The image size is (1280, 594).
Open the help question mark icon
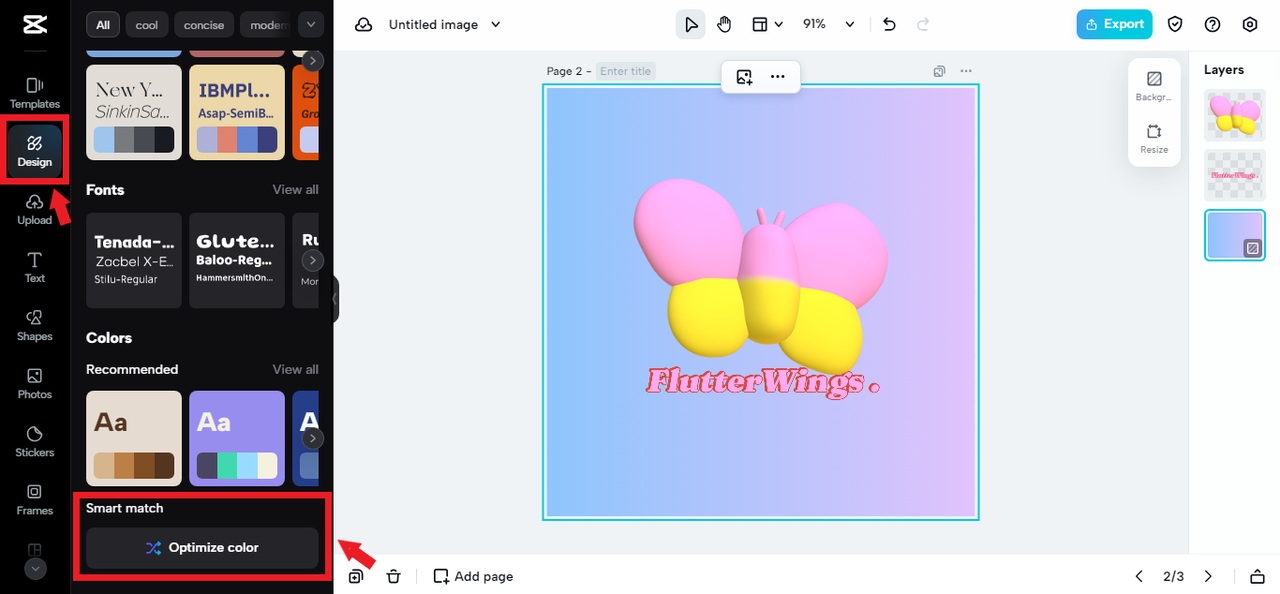click(x=1213, y=24)
